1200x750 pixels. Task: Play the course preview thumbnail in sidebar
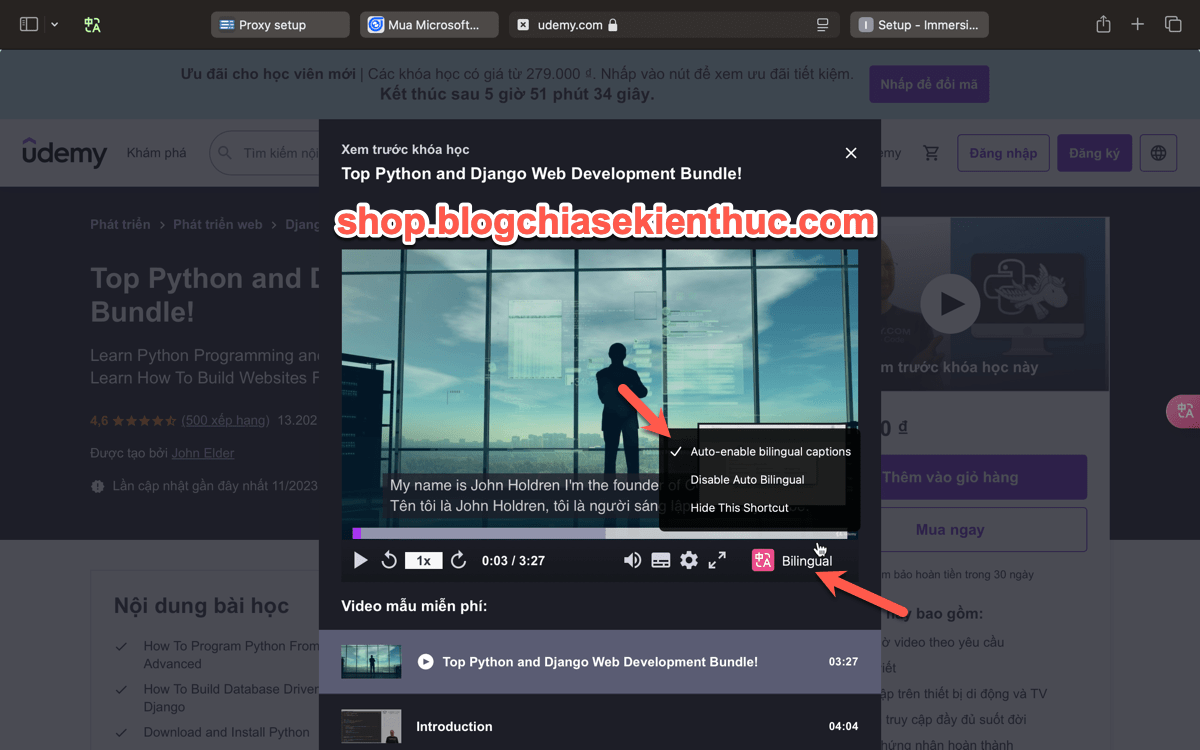950,304
